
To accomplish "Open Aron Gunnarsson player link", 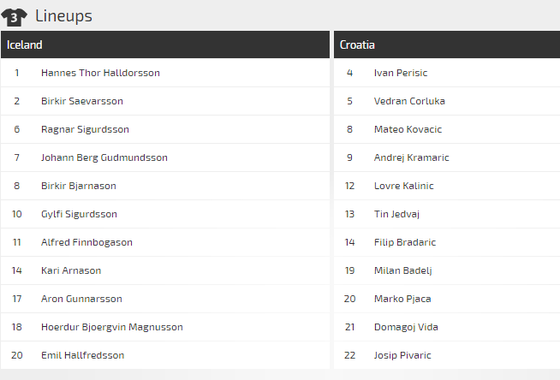I will (81, 299).
